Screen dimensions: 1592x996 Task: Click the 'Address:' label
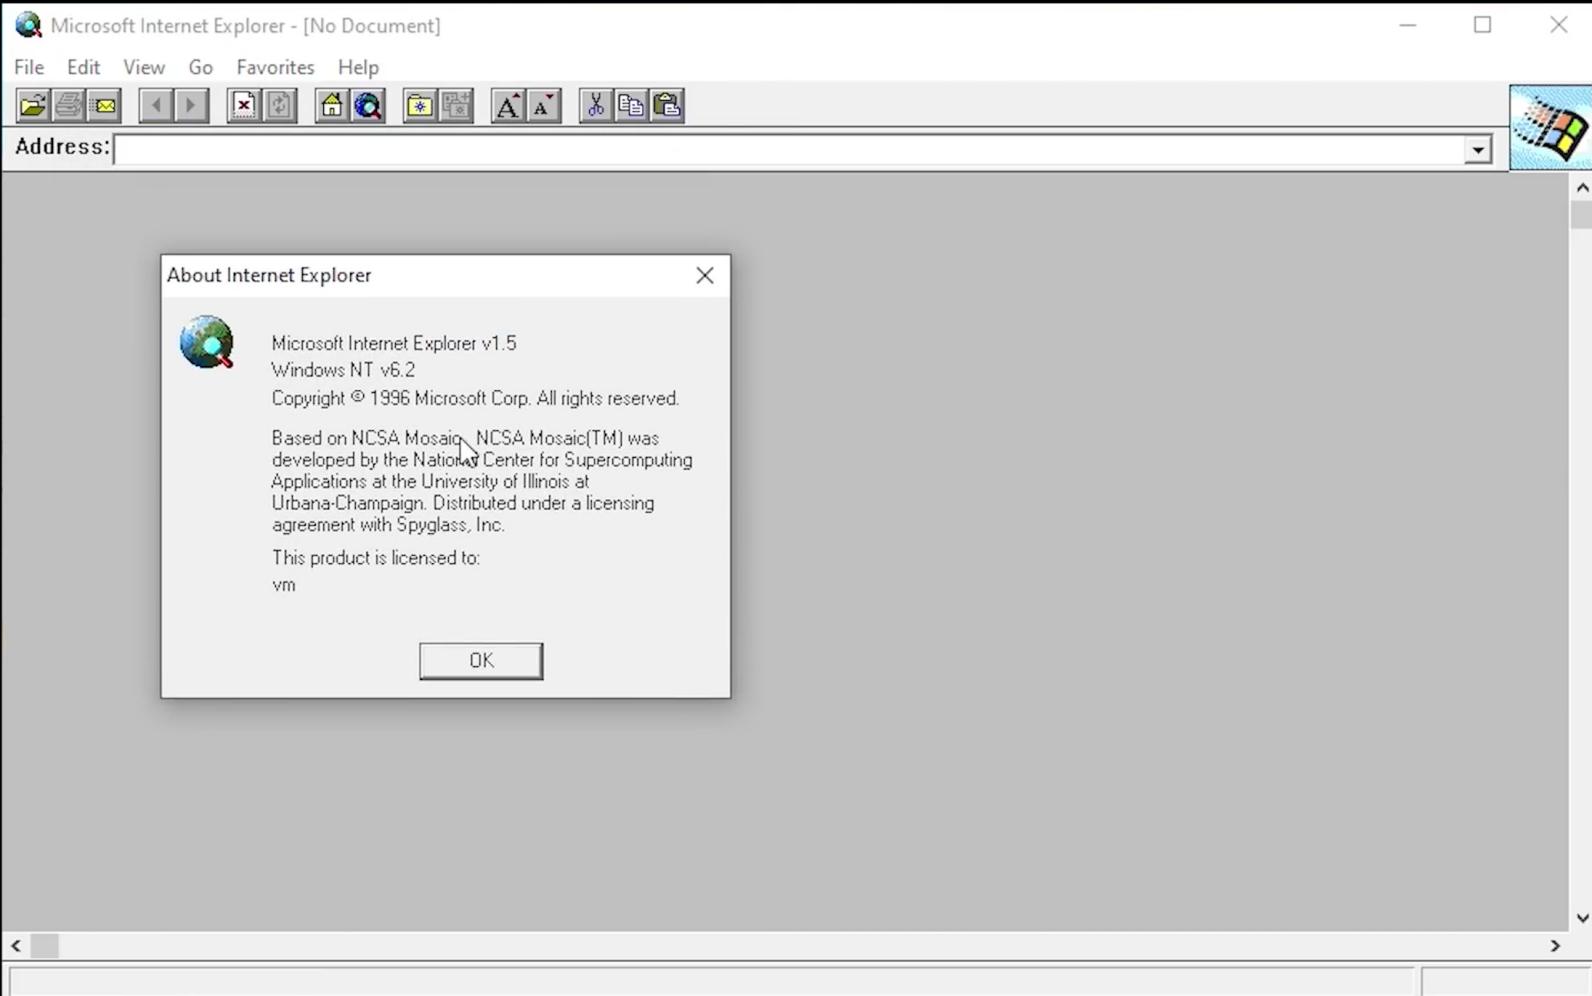coord(62,147)
